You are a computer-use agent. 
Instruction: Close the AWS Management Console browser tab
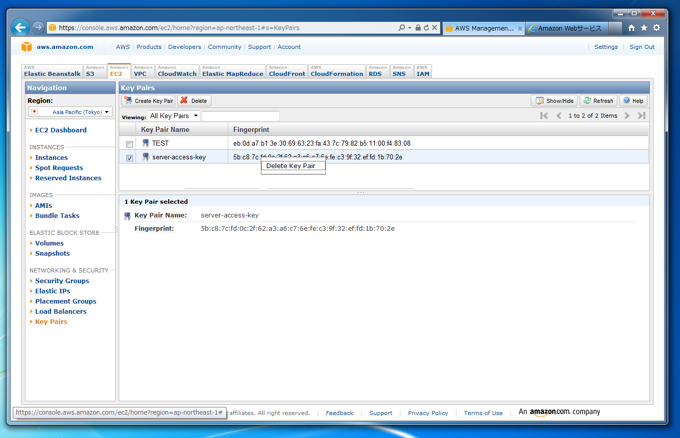click(x=520, y=29)
